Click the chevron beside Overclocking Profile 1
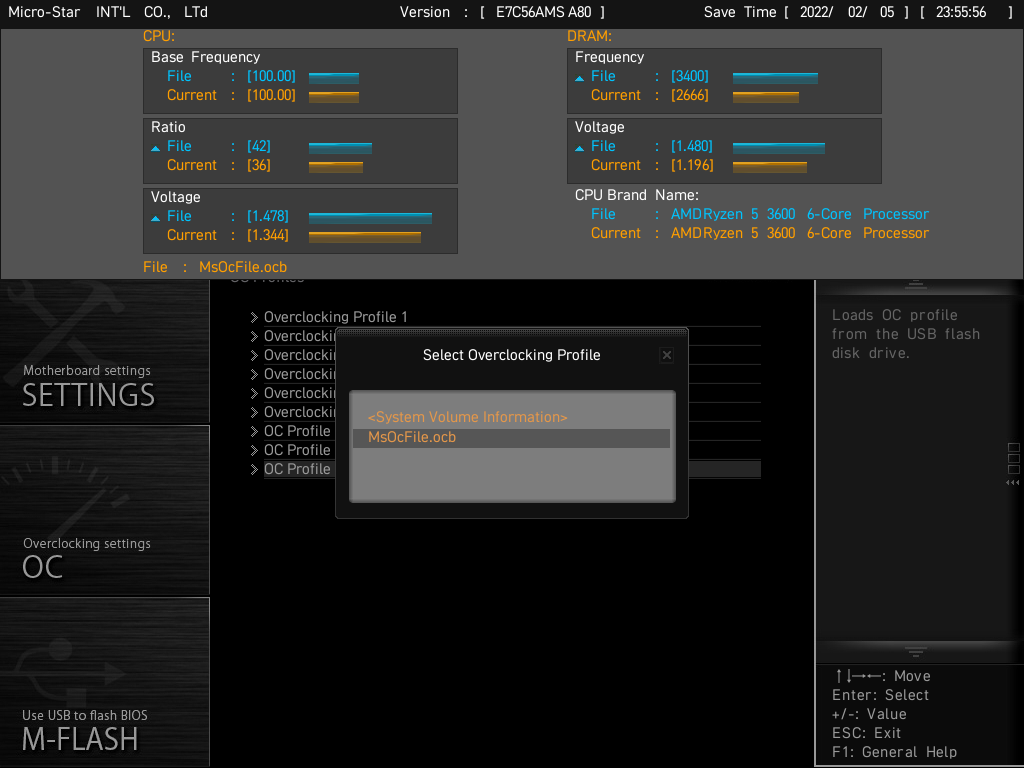Viewport: 1024px width, 768px height. coord(254,317)
